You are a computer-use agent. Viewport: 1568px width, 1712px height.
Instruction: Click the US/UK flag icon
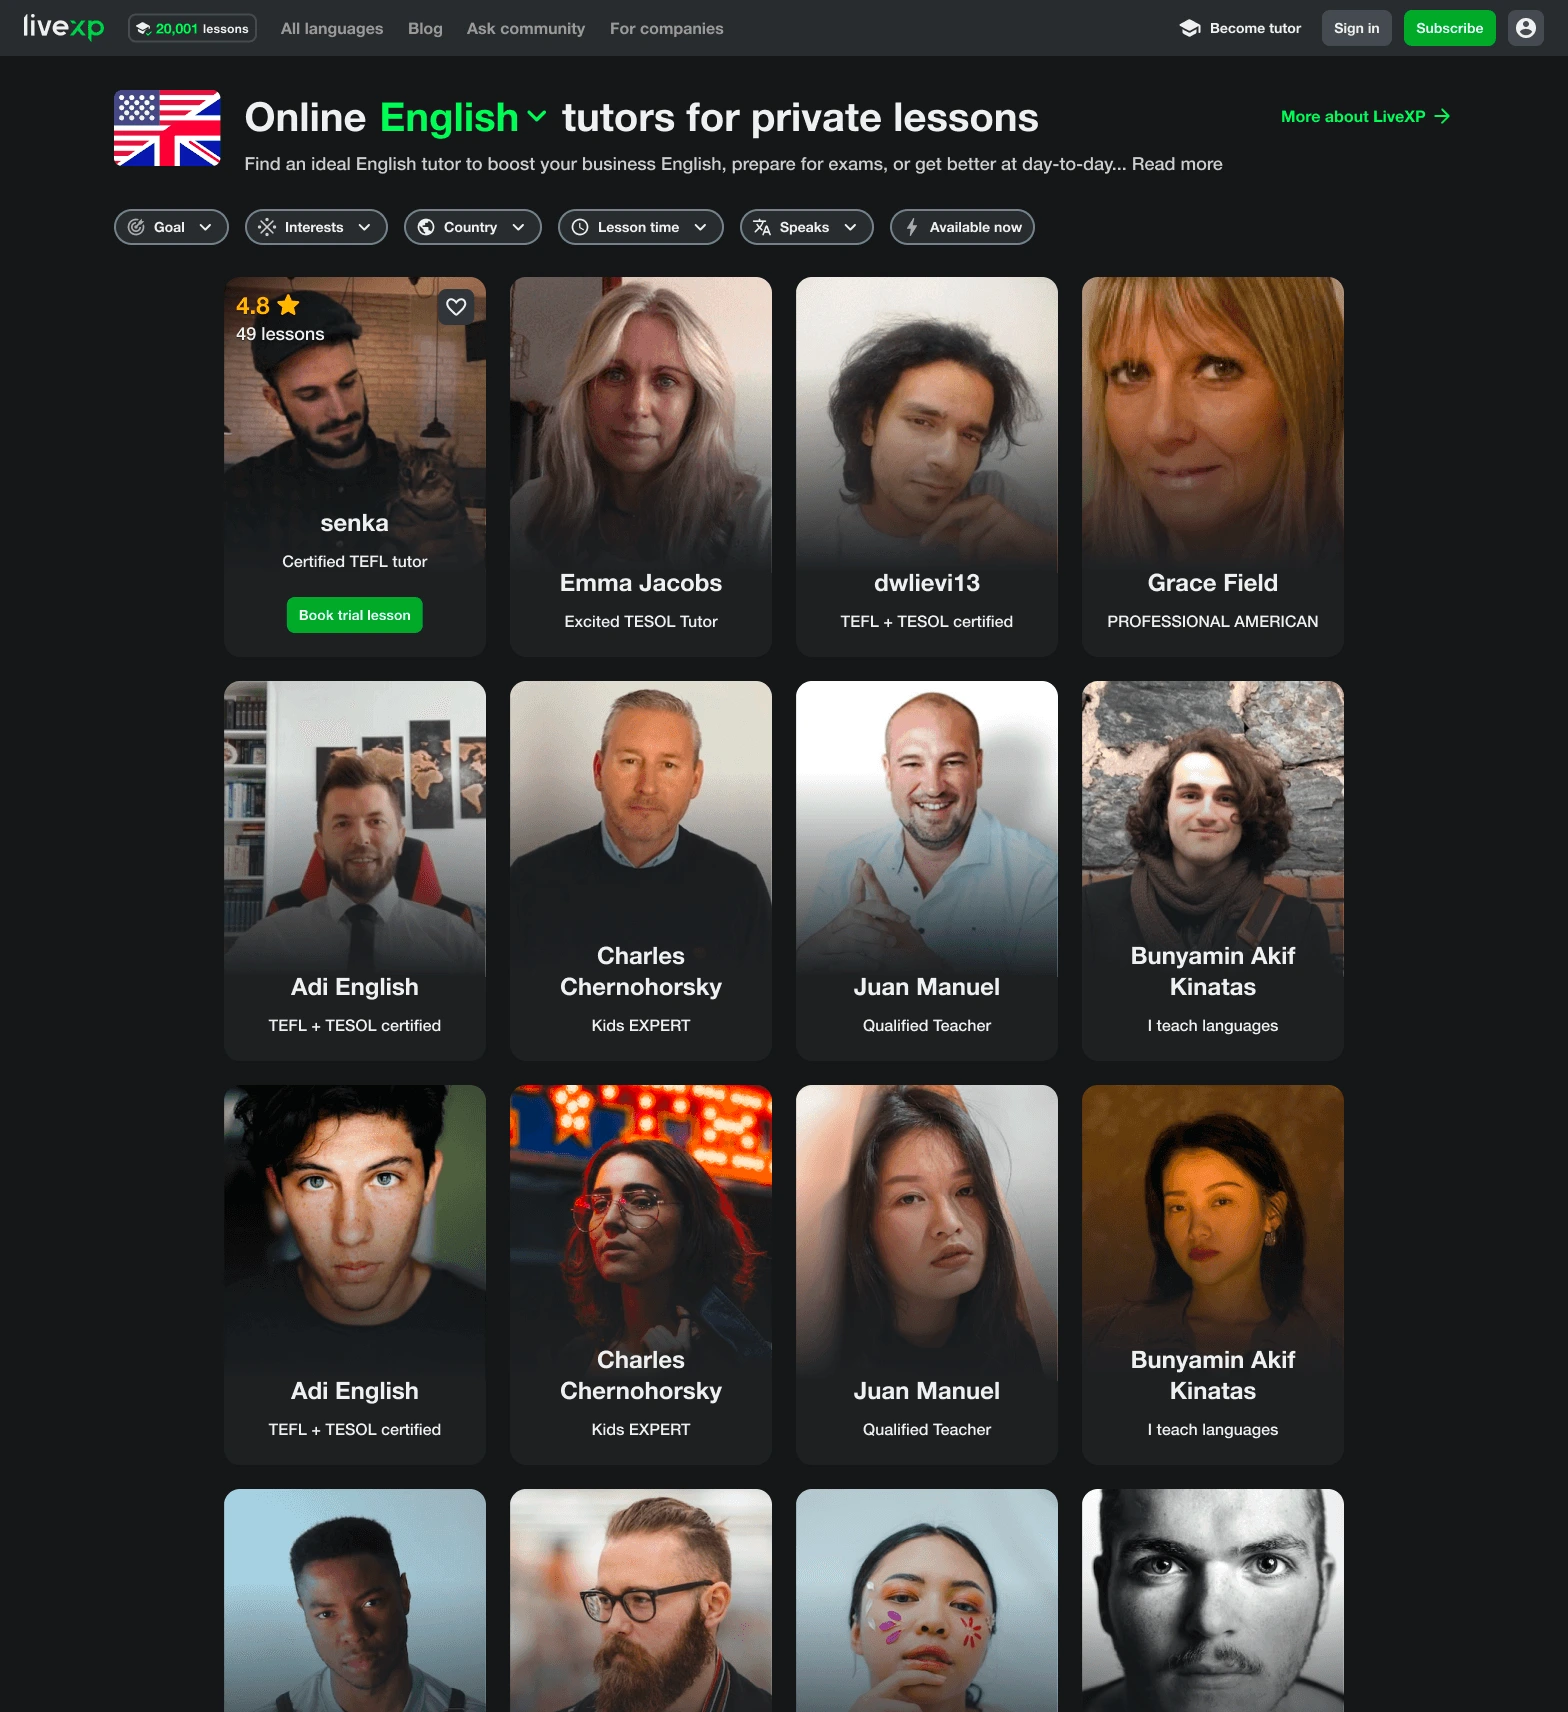click(167, 128)
